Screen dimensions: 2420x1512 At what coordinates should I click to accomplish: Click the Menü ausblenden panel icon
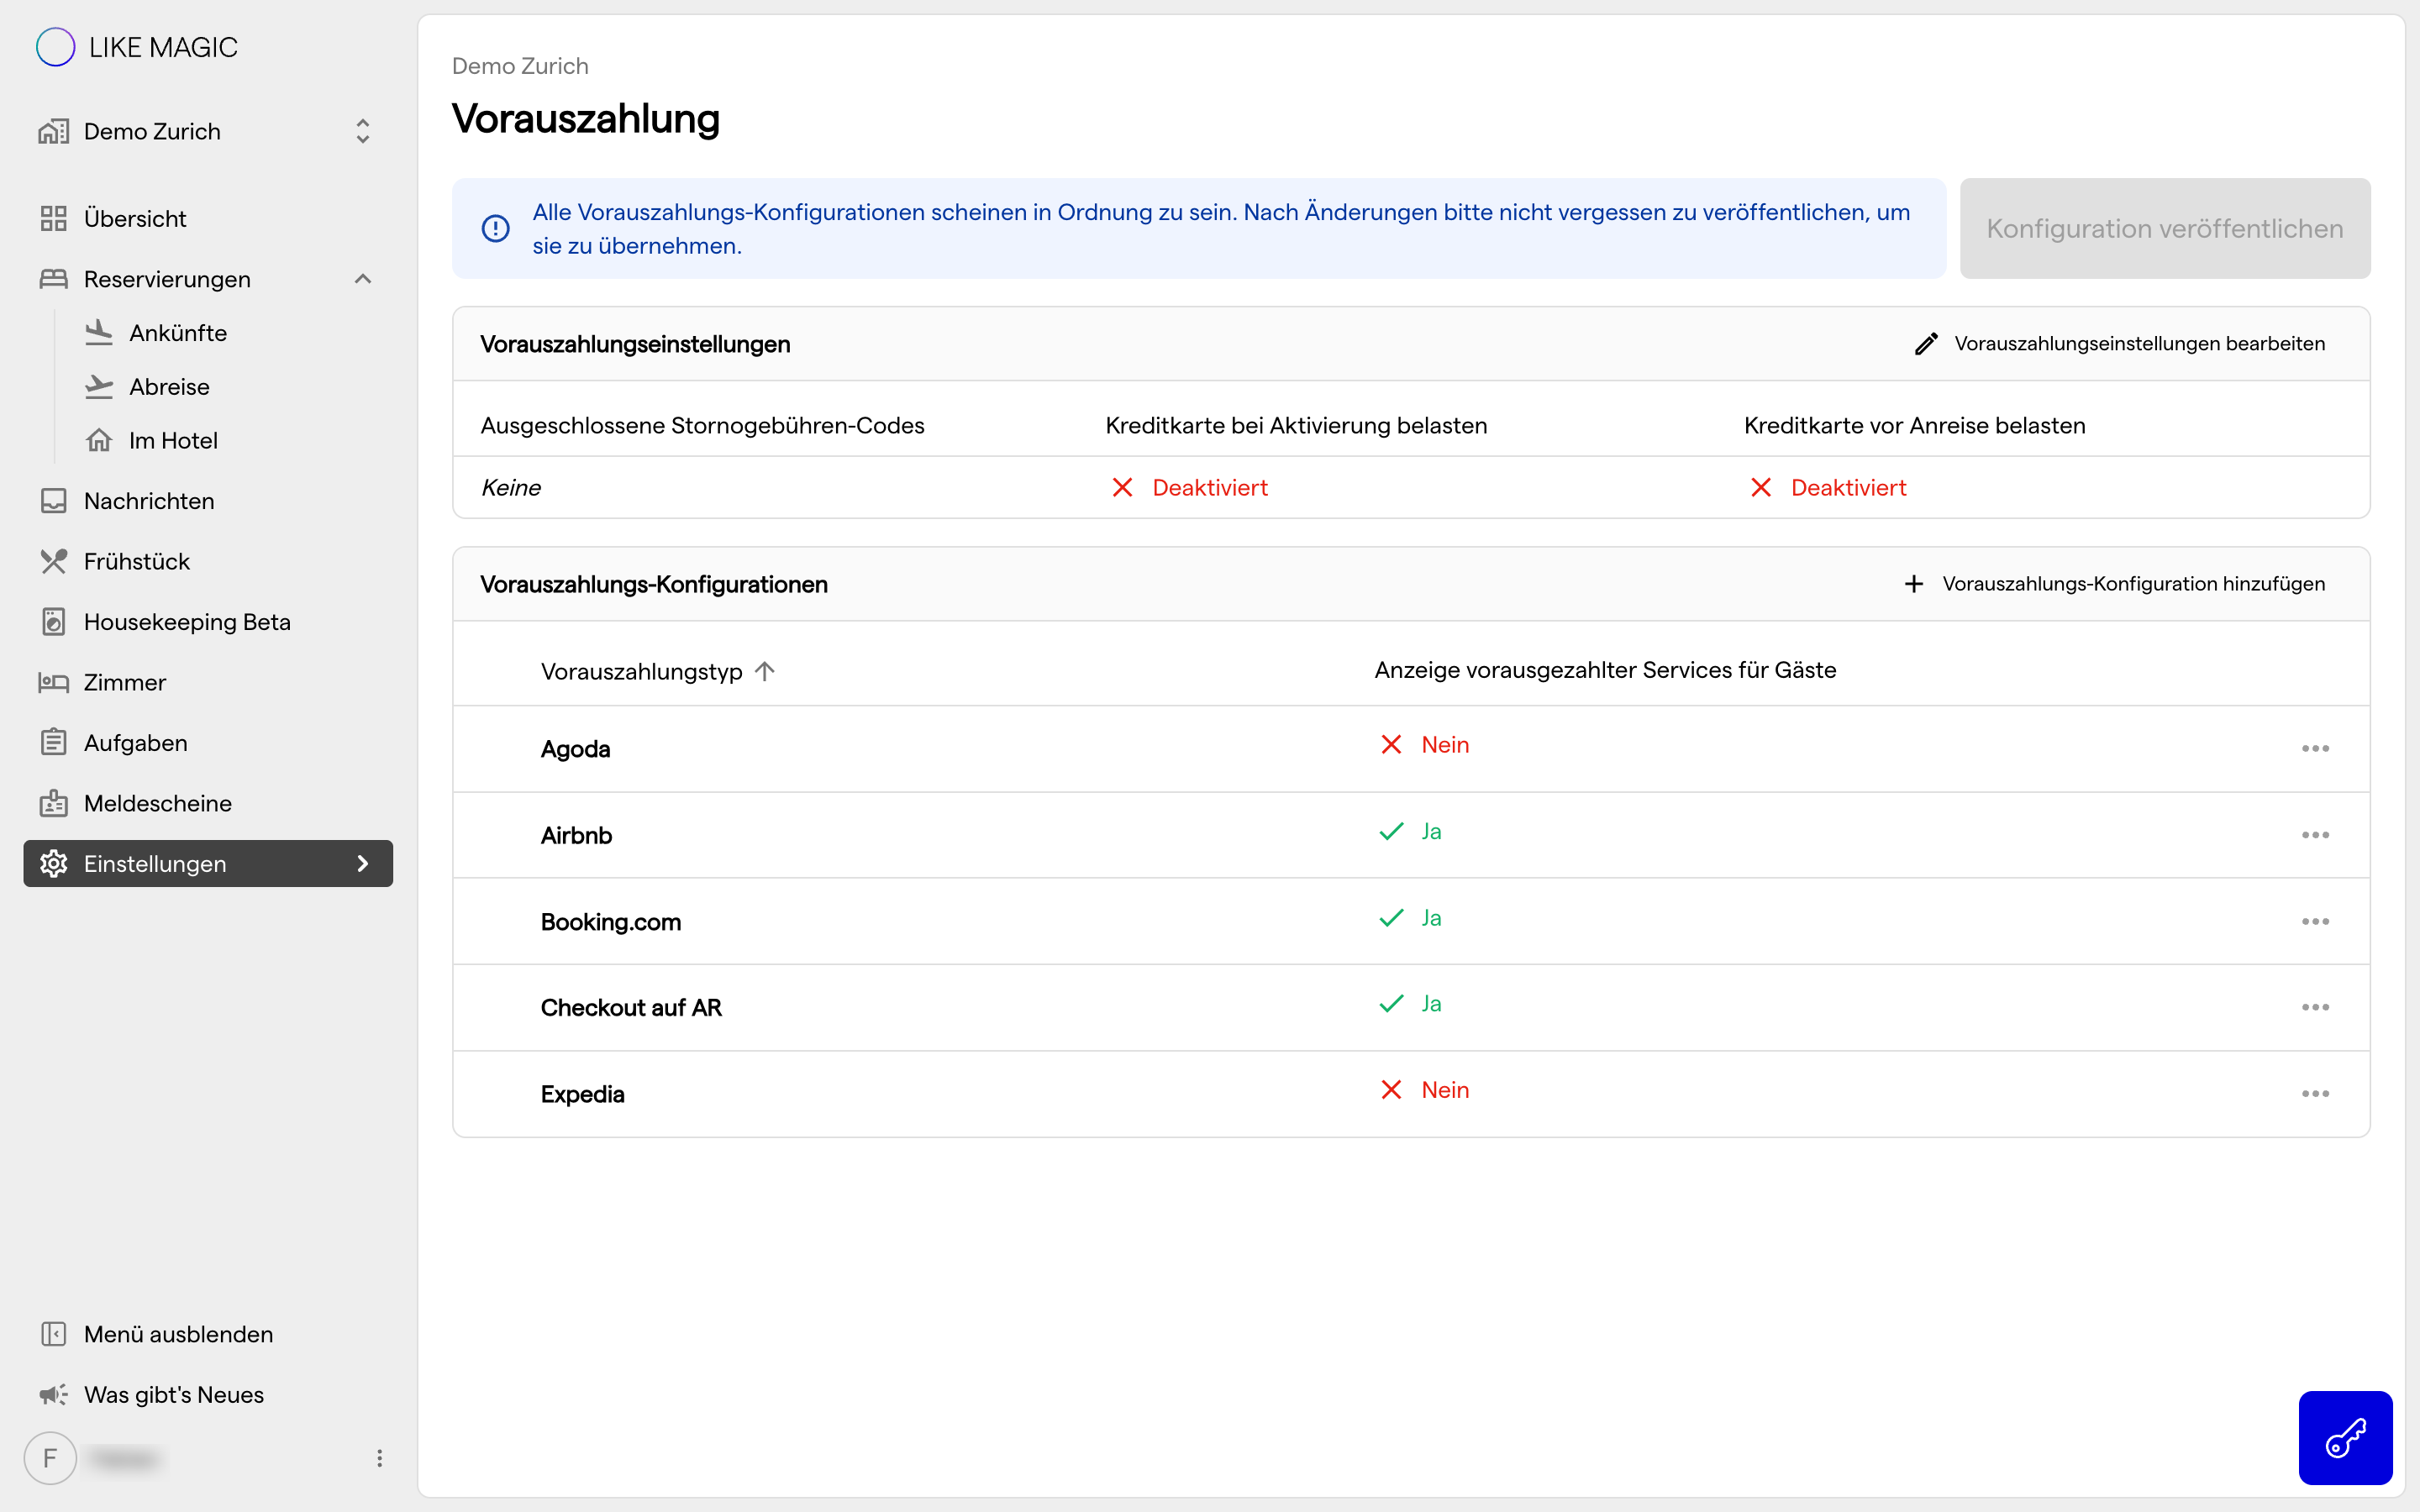(x=53, y=1334)
